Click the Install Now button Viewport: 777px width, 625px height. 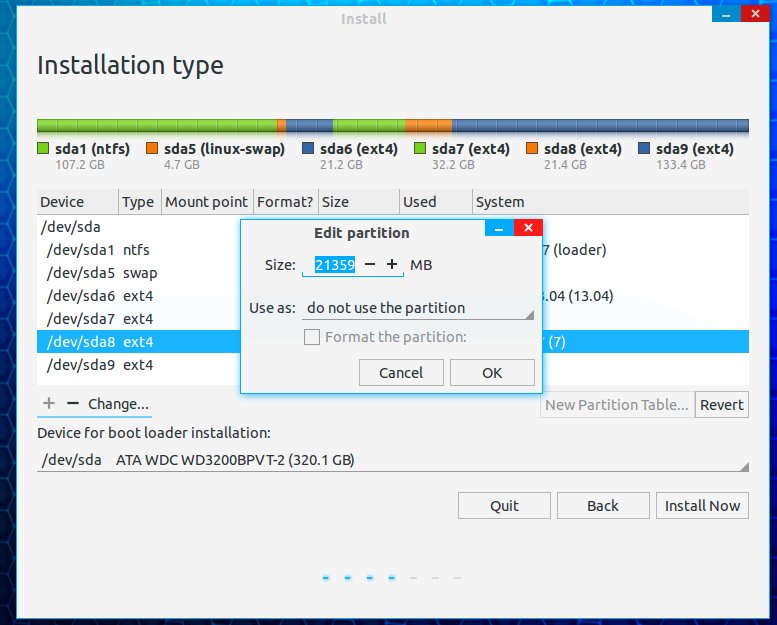[702, 505]
